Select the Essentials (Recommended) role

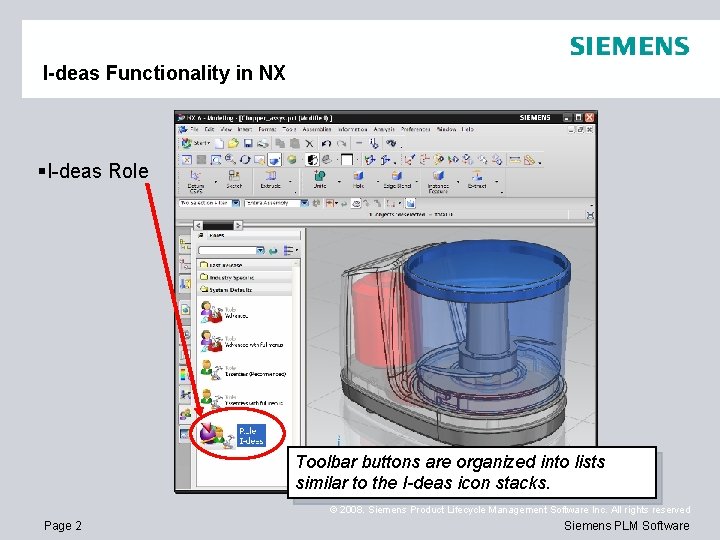coord(243,371)
